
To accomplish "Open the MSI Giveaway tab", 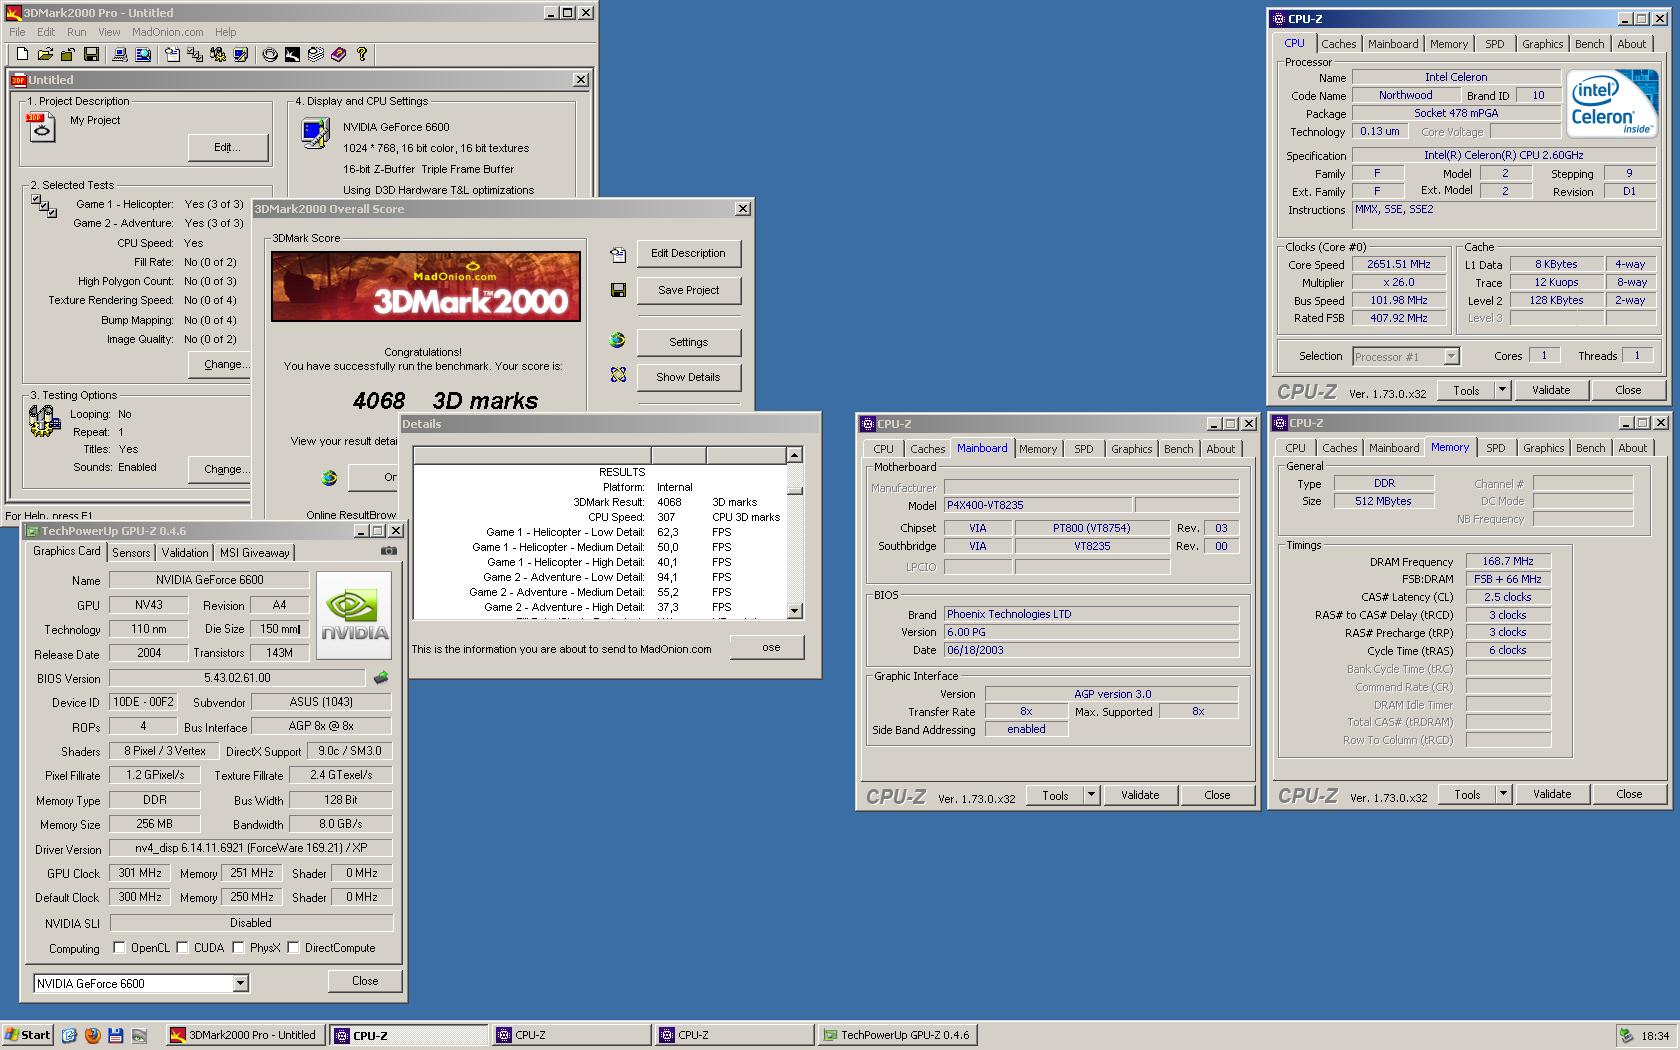I will point(254,552).
